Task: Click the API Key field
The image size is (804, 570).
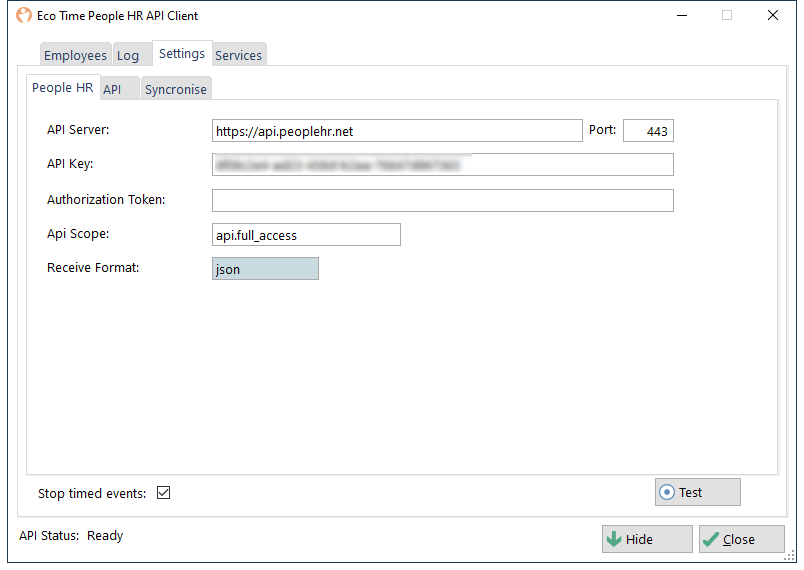Action: click(x=443, y=165)
